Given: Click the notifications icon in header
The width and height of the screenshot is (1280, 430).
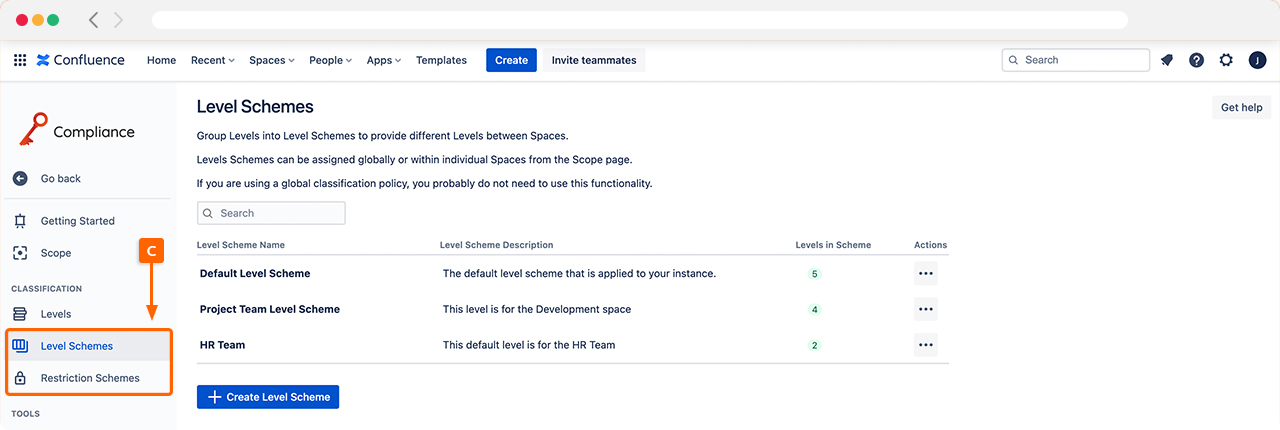Looking at the screenshot, I should (x=1166, y=60).
